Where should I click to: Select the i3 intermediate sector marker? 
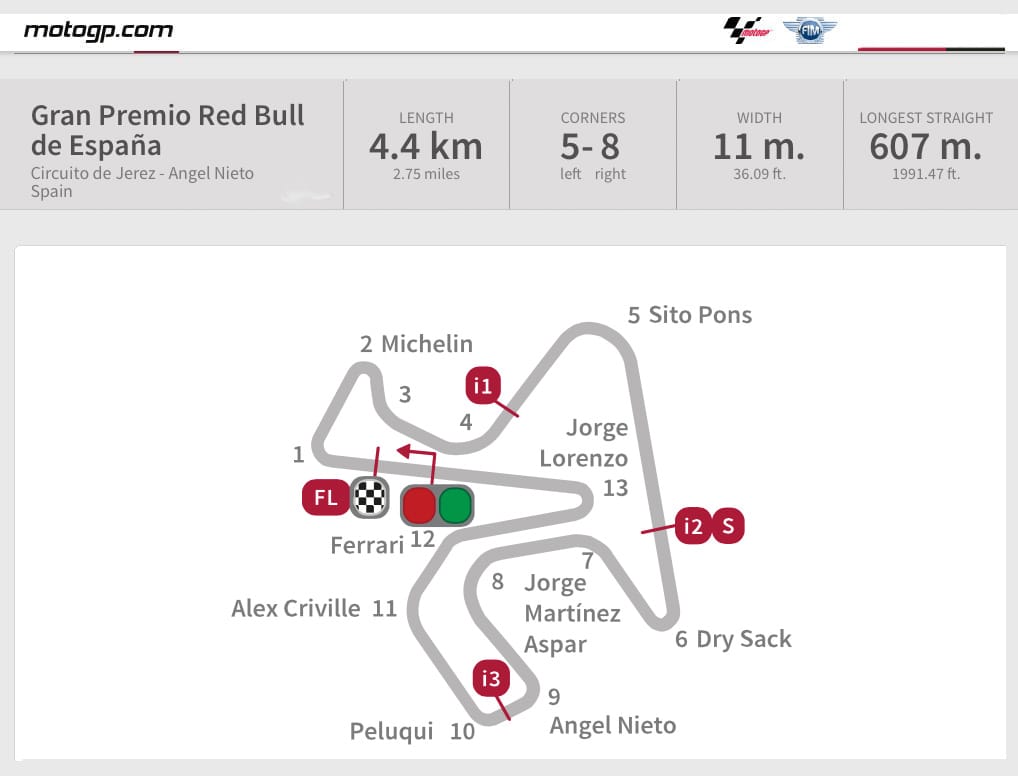click(490, 680)
